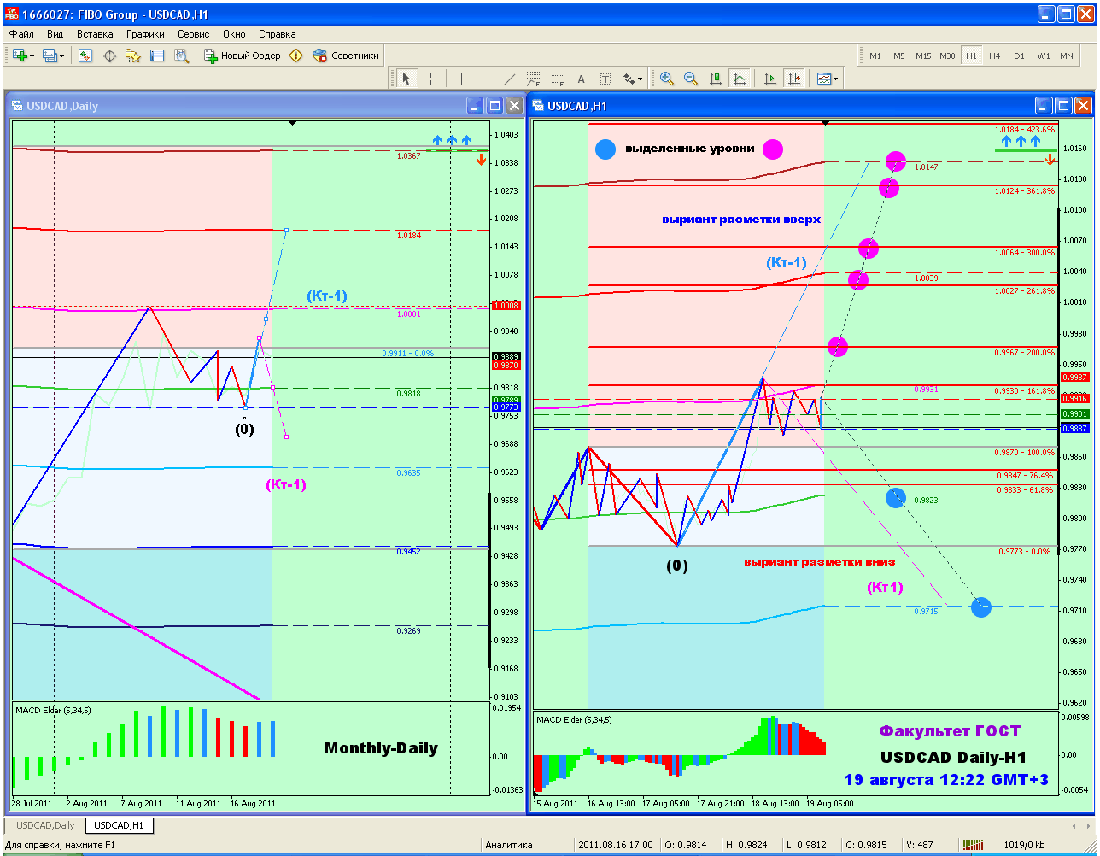Open the new chart icon
The width and height of the screenshot is (1100, 856).
pos(19,55)
